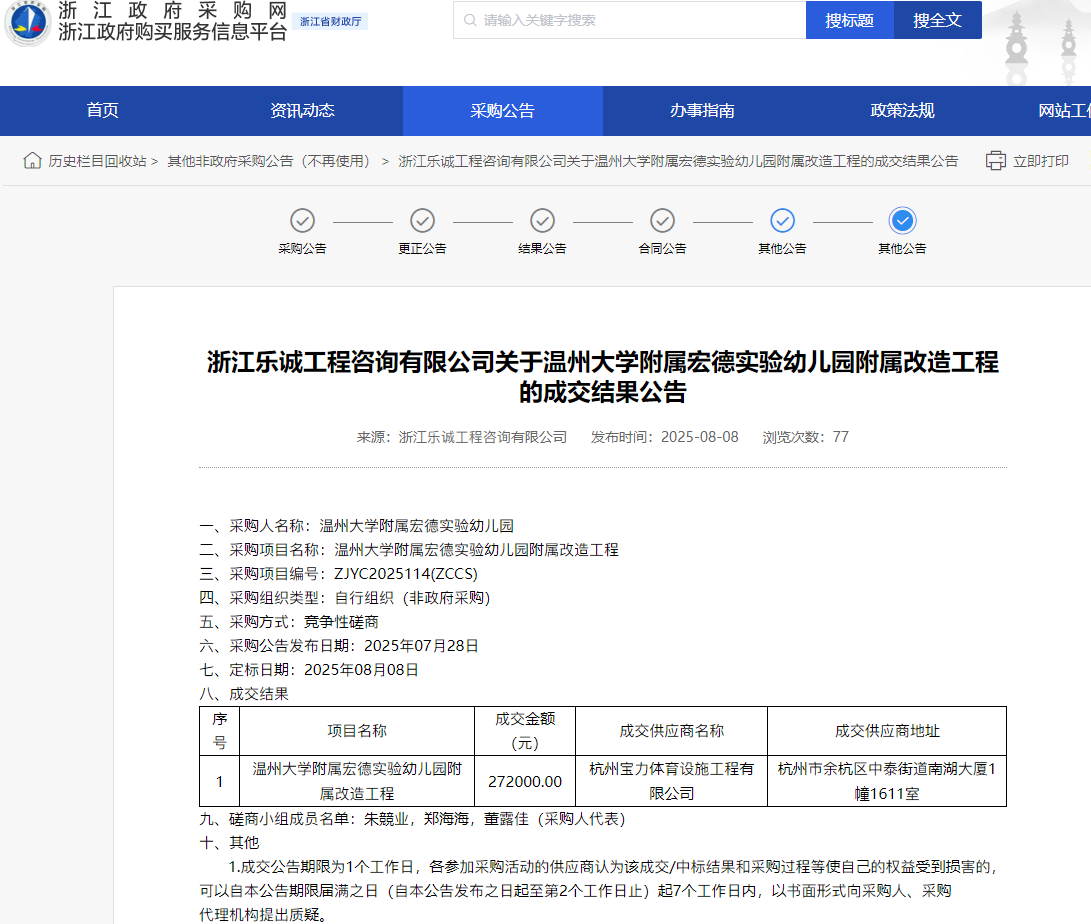The width and height of the screenshot is (1091, 924).
Task: Click the 采购公告 step checkmark circle
Action: pyautogui.click(x=302, y=220)
